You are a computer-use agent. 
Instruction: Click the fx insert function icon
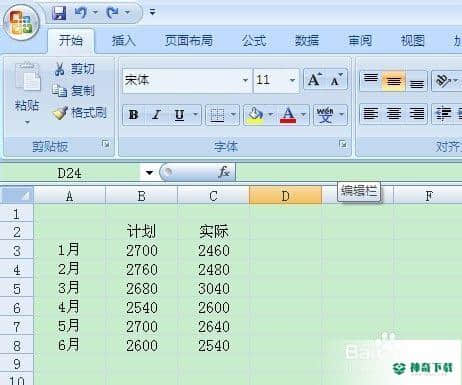pyautogui.click(x=224, y=172)
